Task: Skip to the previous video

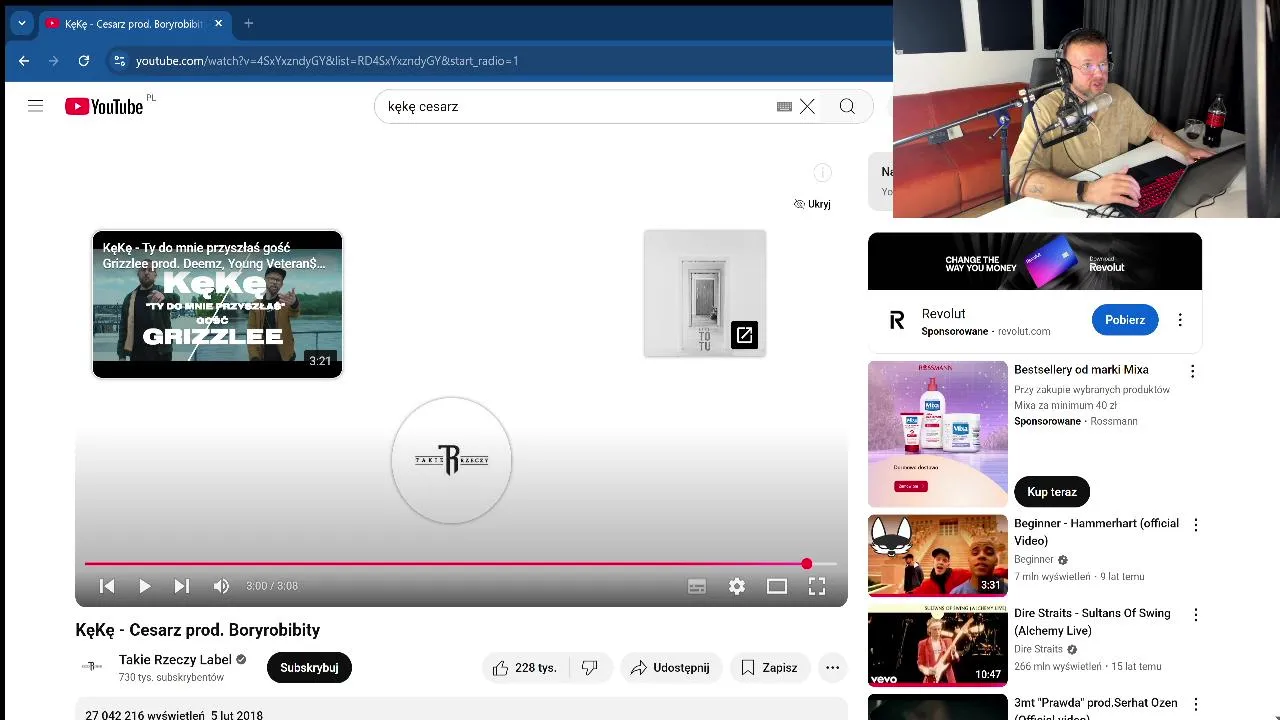Action: tap(107, 586)
